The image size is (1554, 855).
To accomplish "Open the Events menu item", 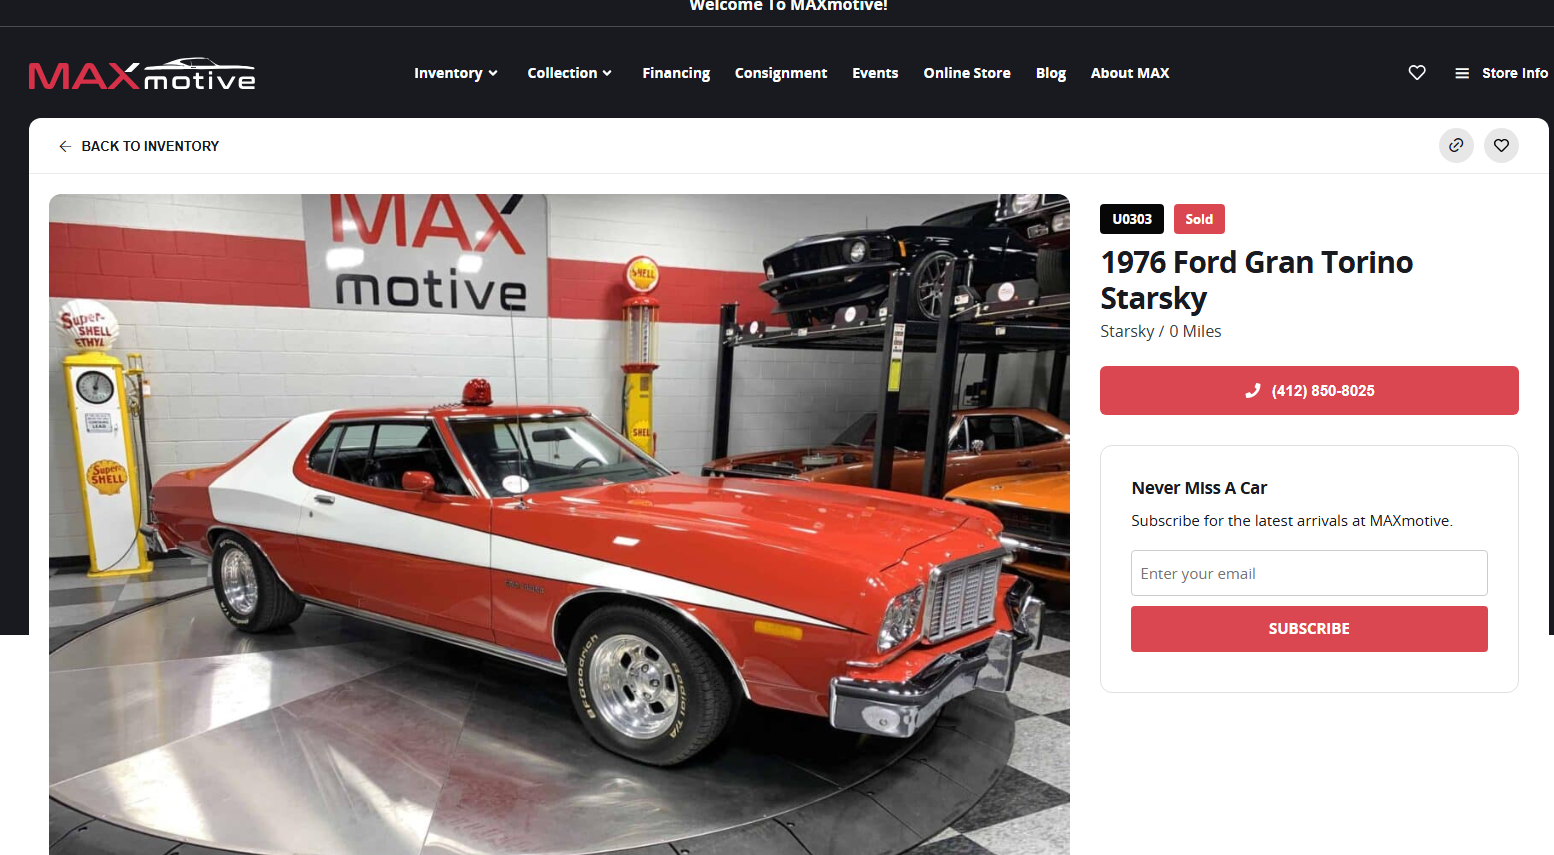I will coord(875,73).
